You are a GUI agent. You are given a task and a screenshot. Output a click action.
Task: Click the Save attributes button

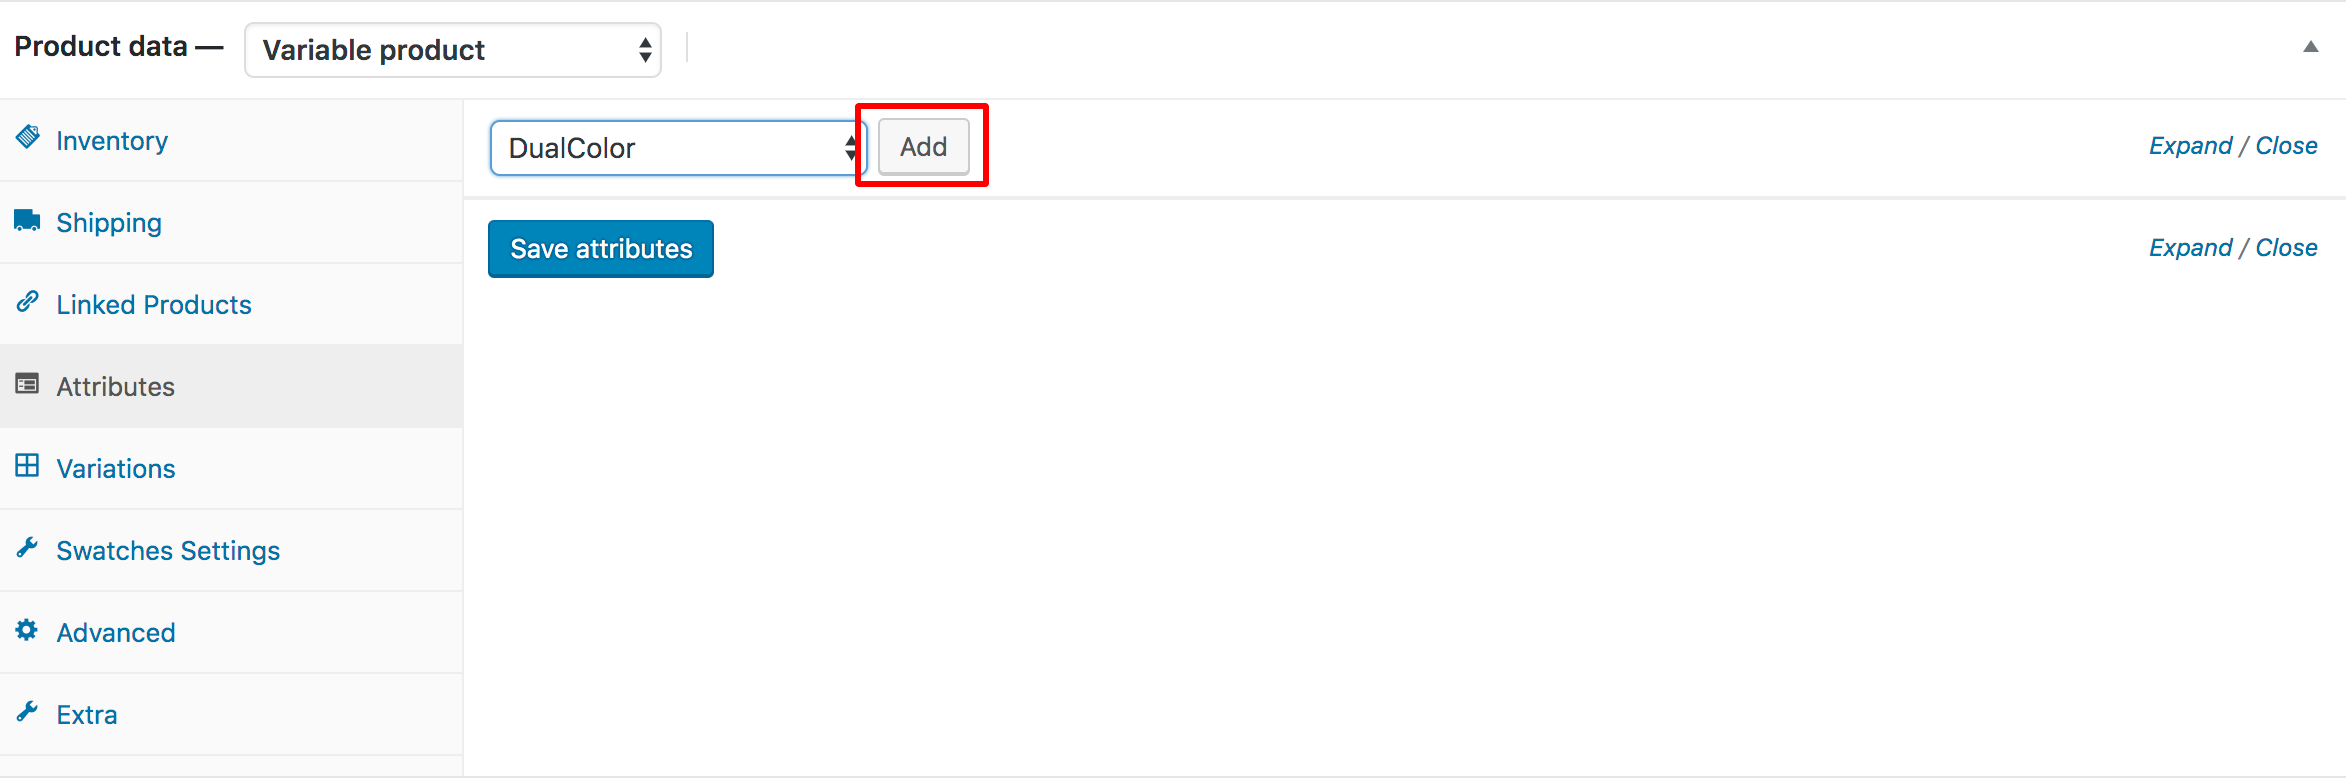tap(600, 248)
